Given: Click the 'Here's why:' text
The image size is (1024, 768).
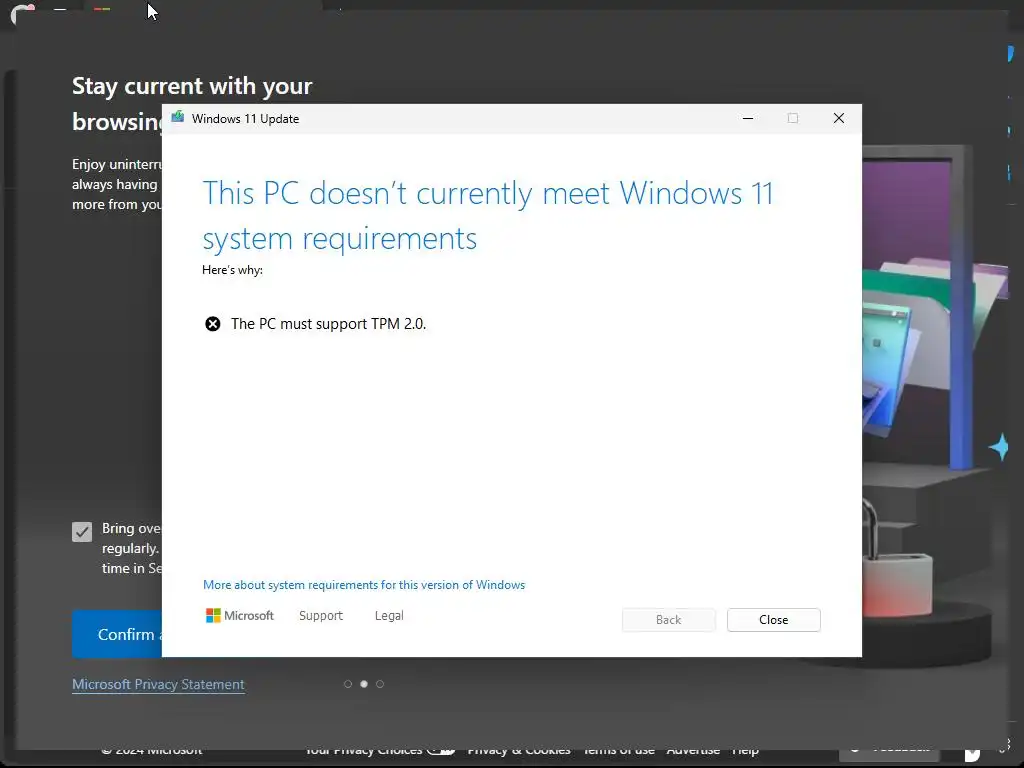Looking at the screenshot, I should click(232, 270).
